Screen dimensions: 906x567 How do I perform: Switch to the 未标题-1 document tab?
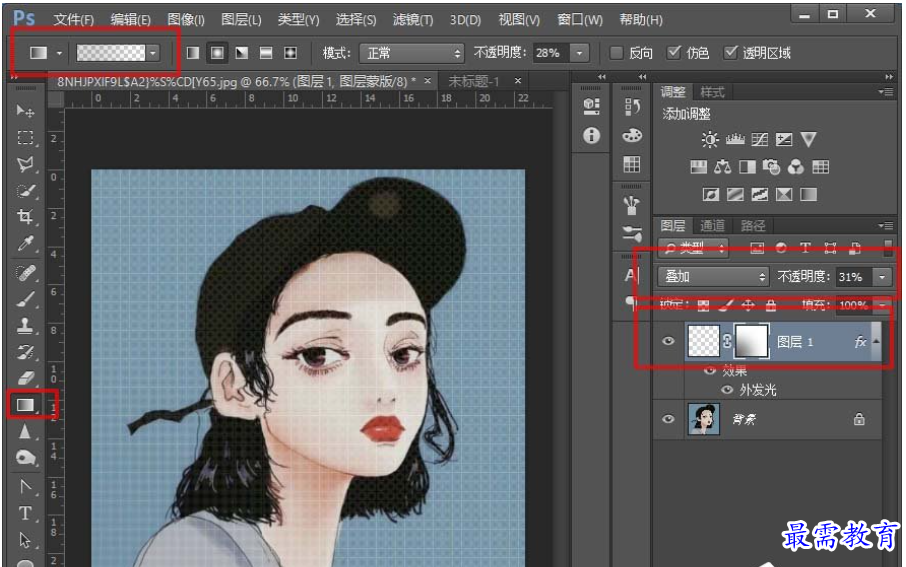pos(474,81)
